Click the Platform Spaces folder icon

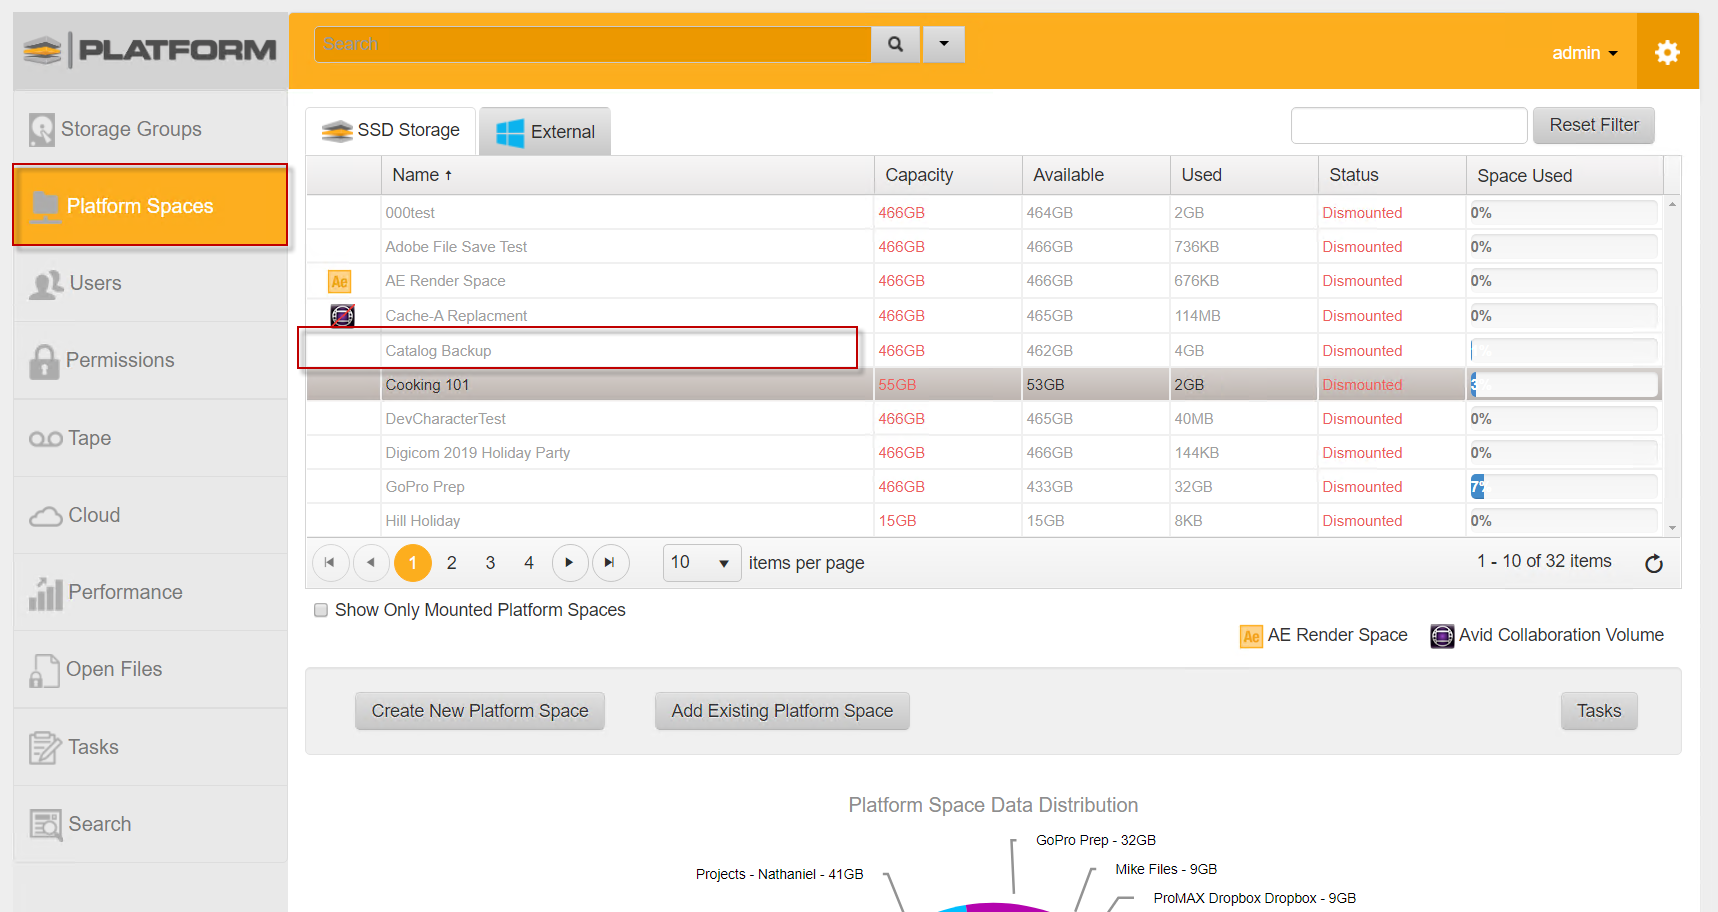(x=45, y=206)
